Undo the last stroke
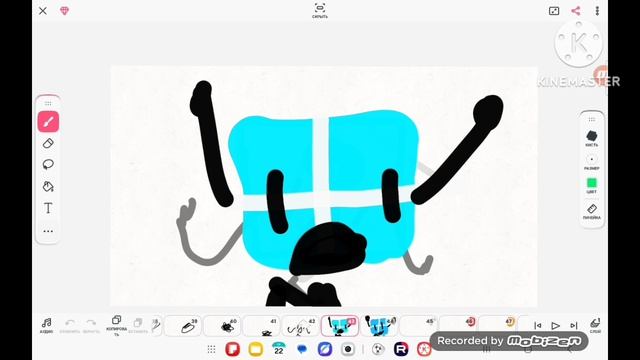The height and width of the screenshot is (360, 640). tap(70, 325)
